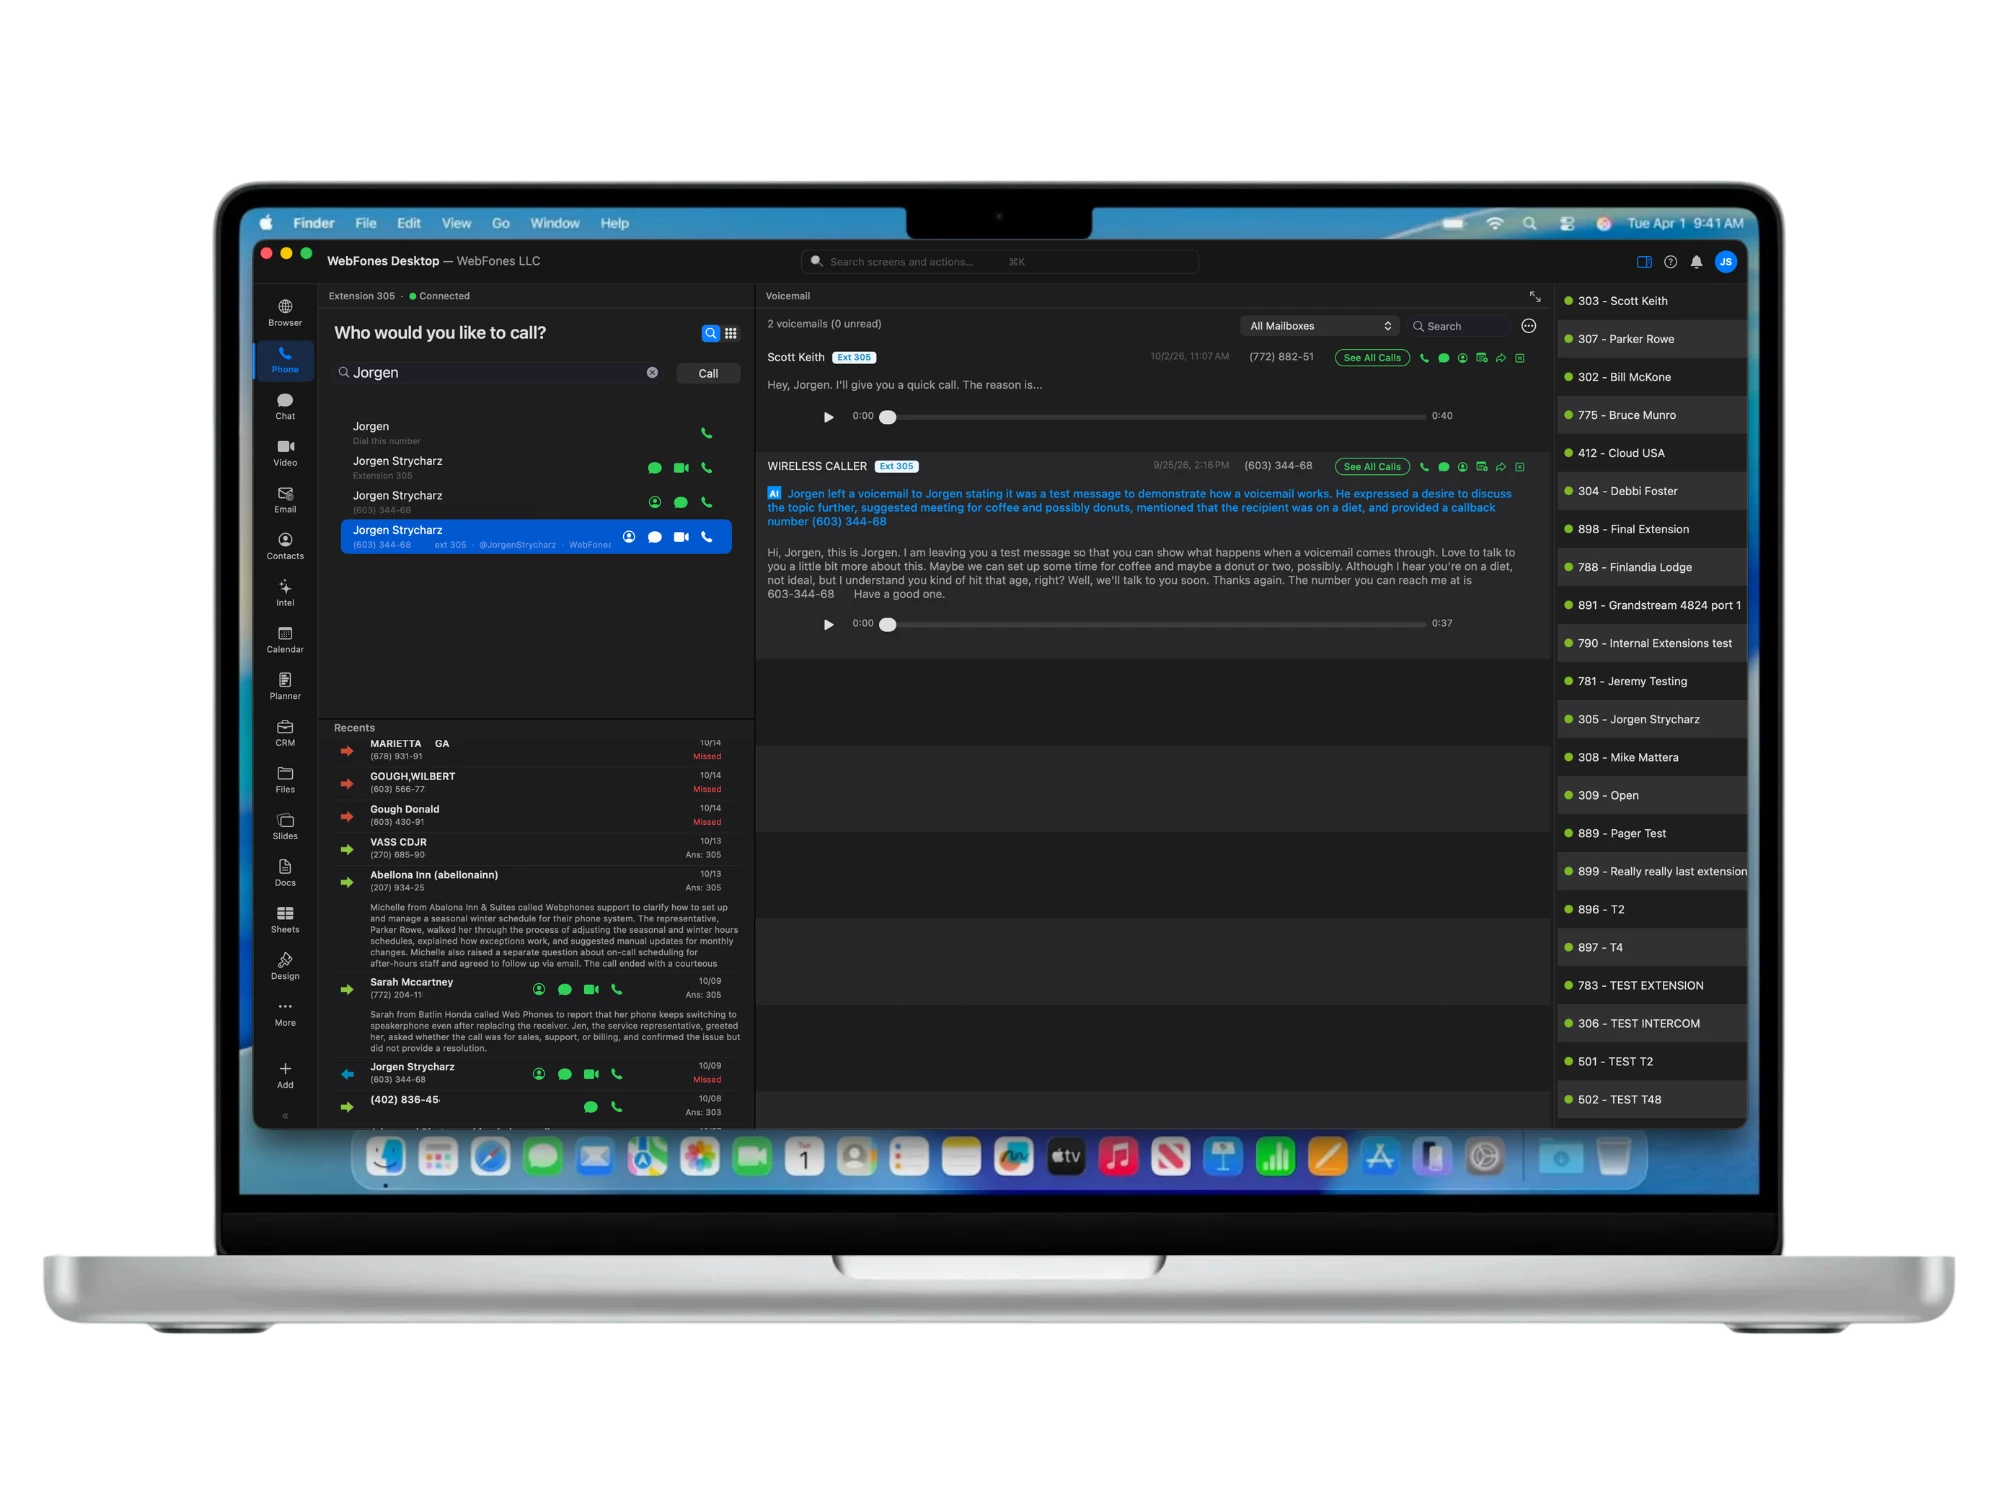Open the Finder View menu
Image resolution: width=2000 pixels, height=1500 pixels.
point(456,223)
